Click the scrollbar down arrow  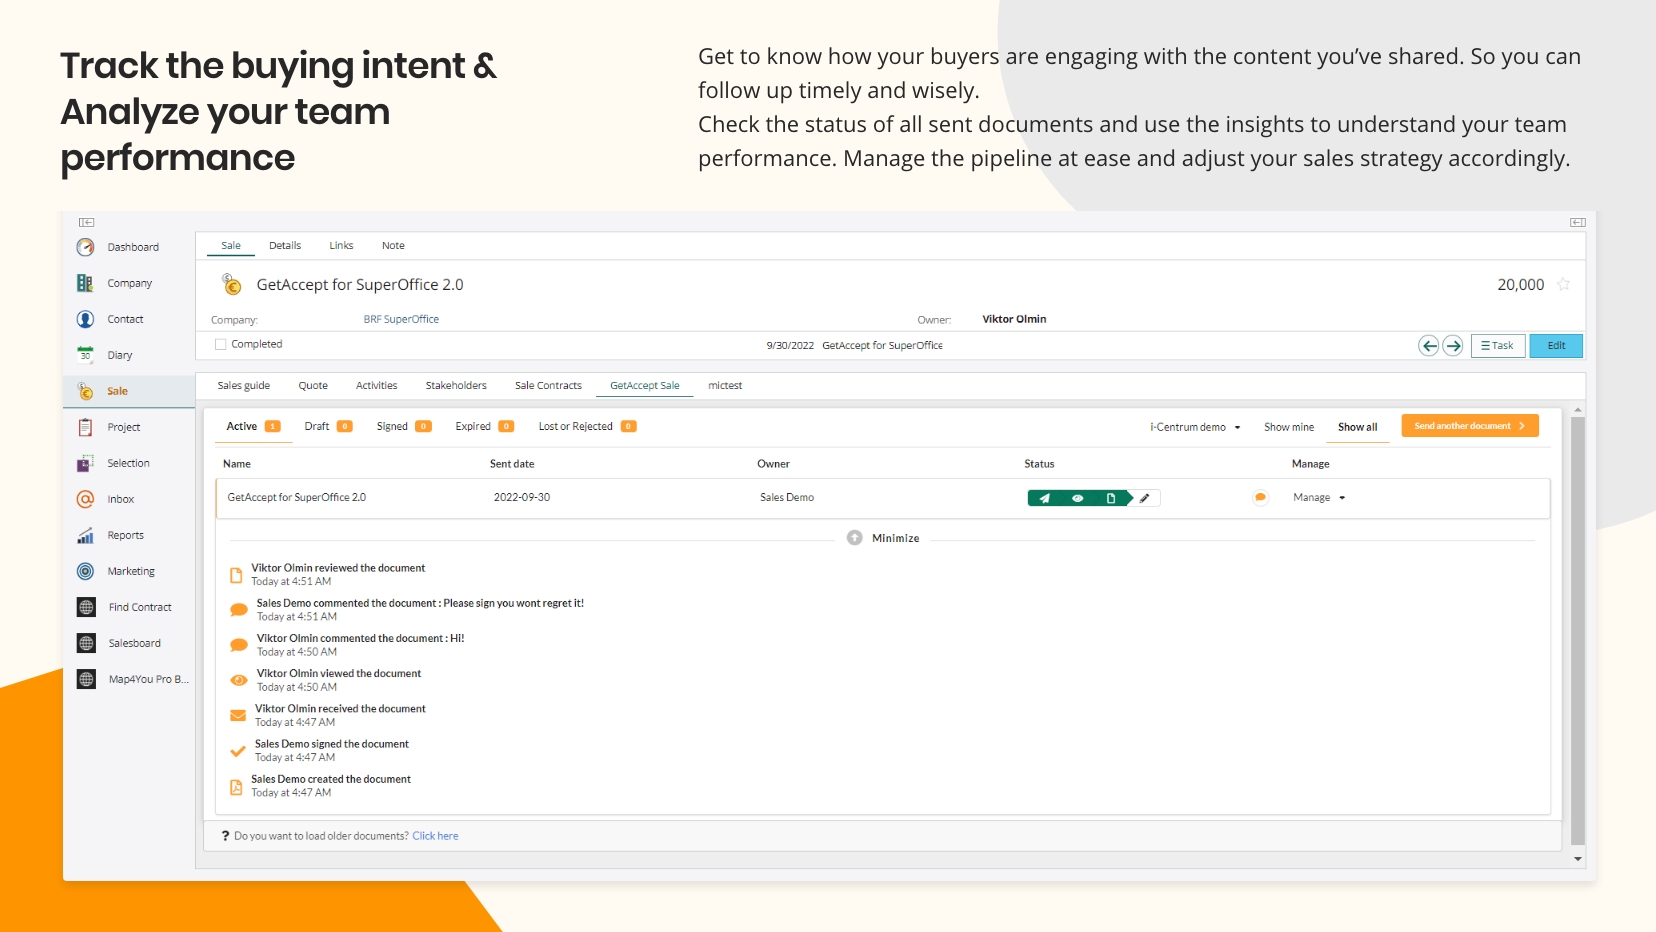click(1578, 859)
